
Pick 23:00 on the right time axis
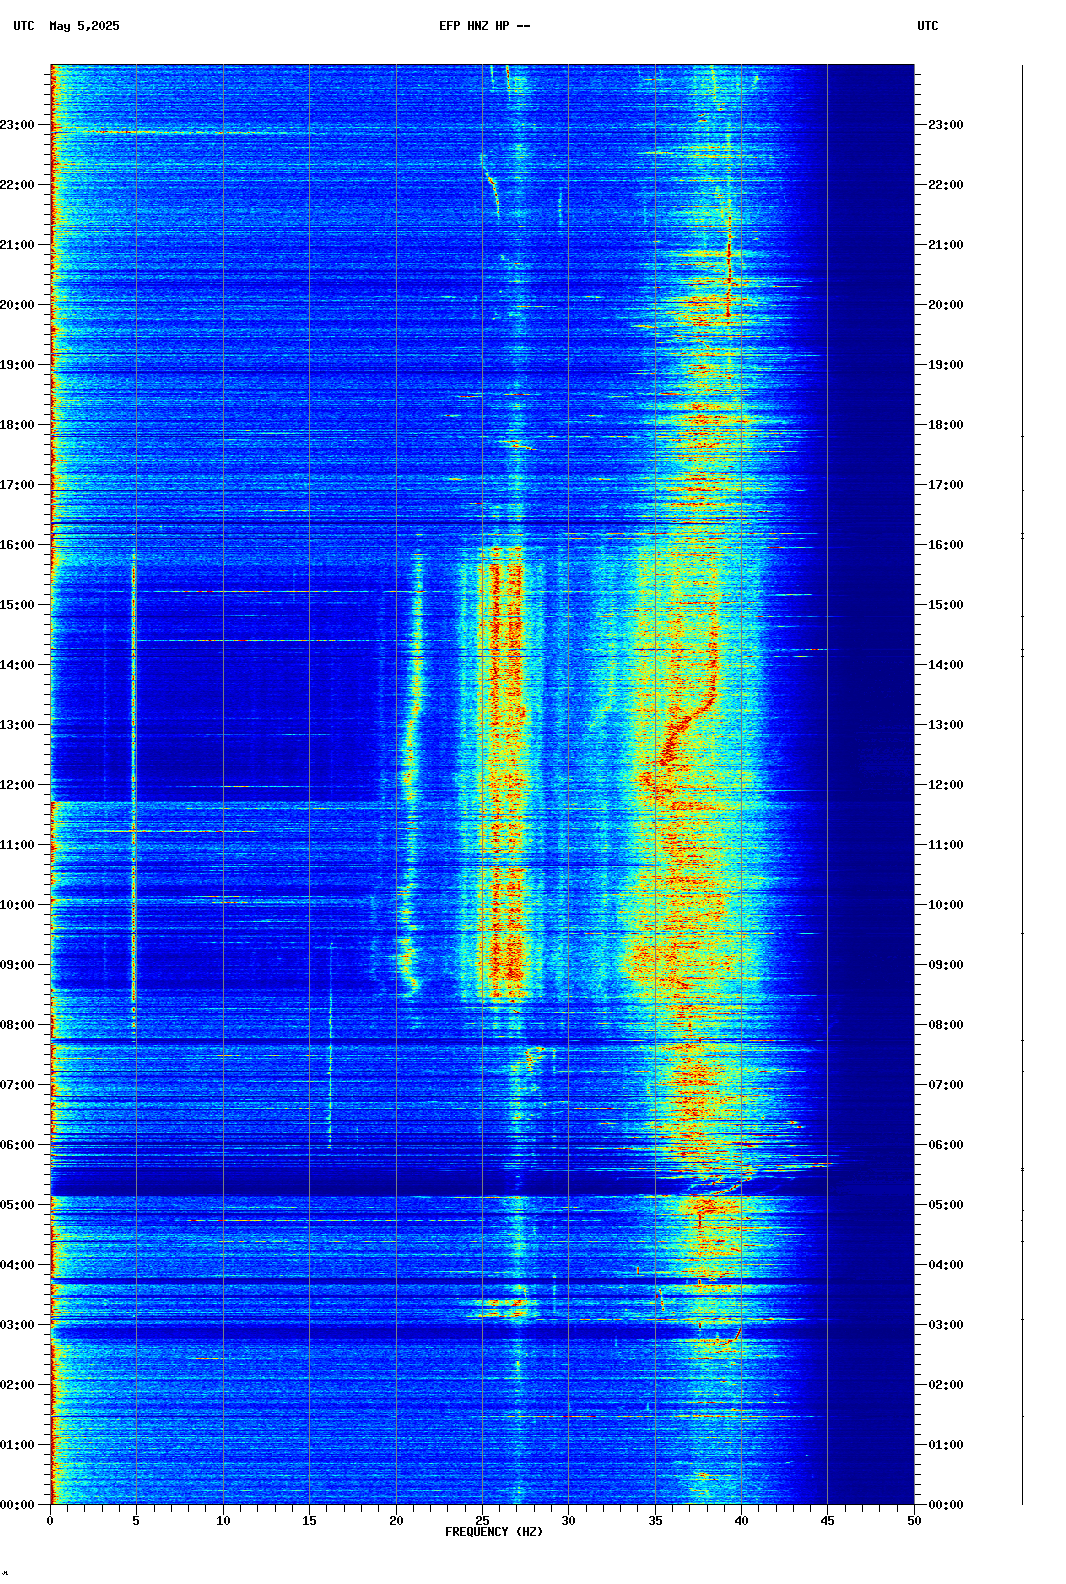point(946,125)
